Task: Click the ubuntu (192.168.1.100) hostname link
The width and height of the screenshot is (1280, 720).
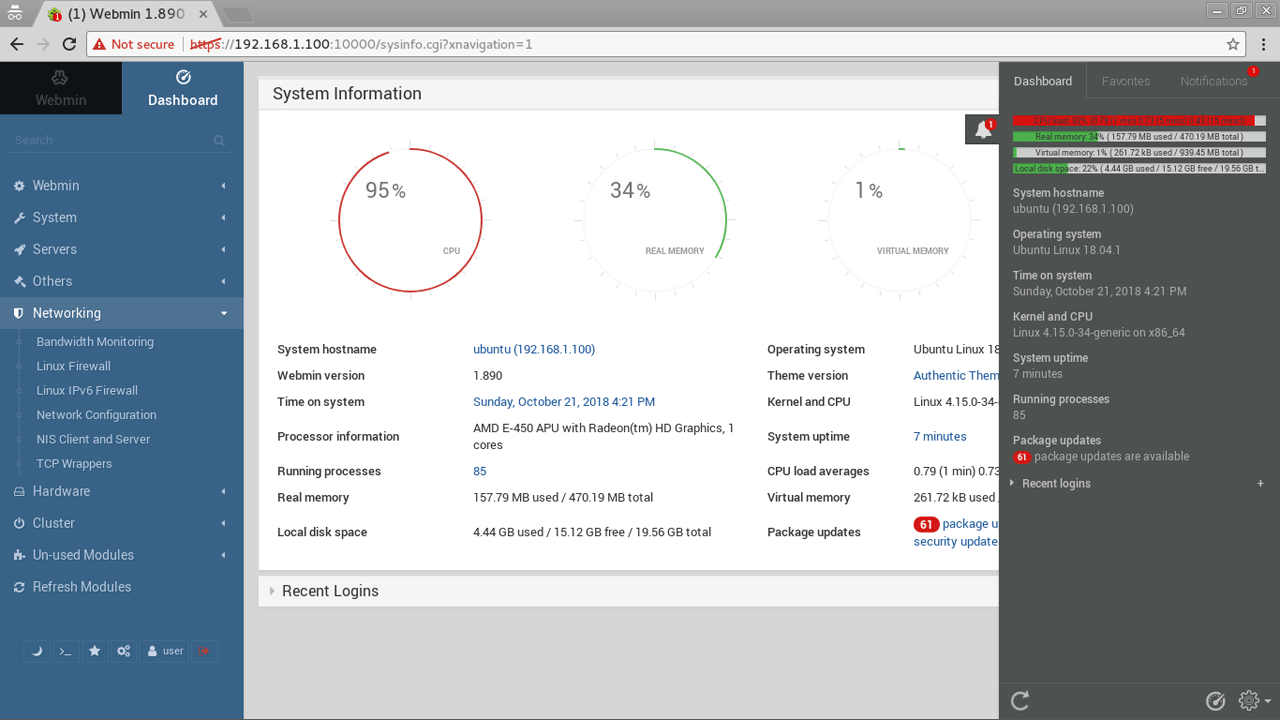Action: [534, 350]
